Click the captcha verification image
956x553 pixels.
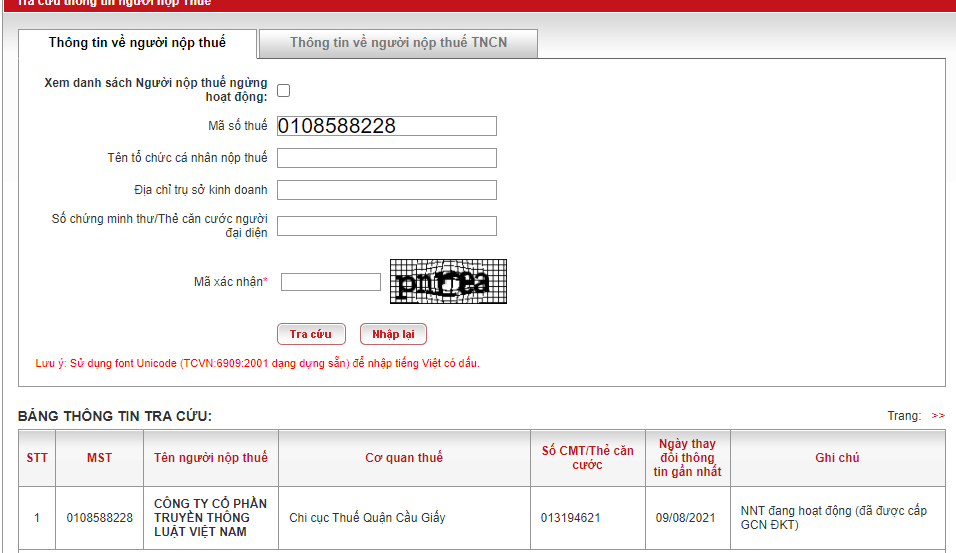pyautogui.click(x=448, y=282)
